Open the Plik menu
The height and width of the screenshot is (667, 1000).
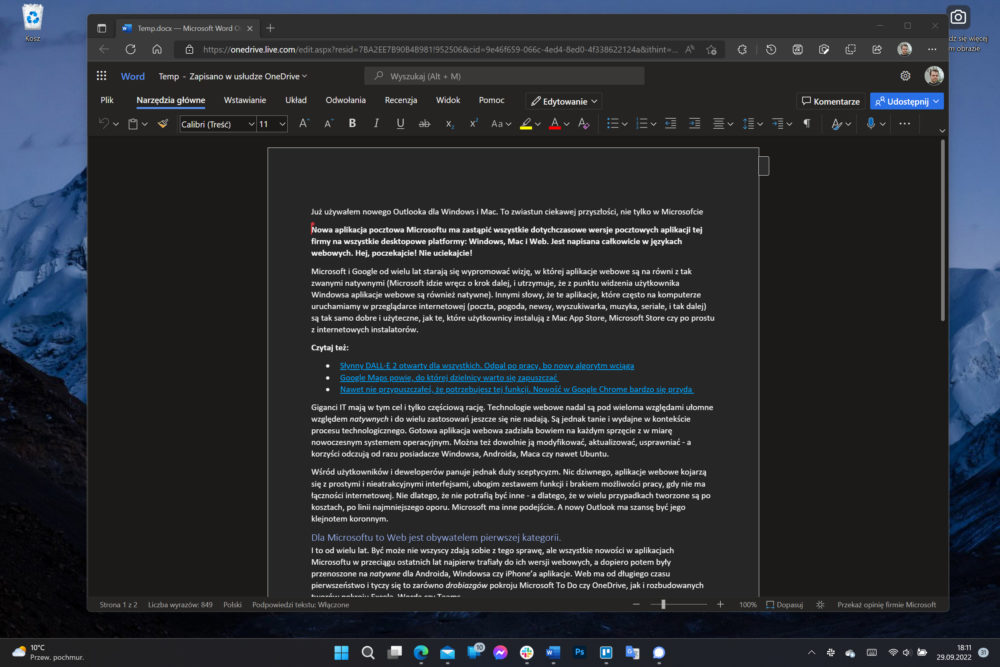[x=107, y=100]
